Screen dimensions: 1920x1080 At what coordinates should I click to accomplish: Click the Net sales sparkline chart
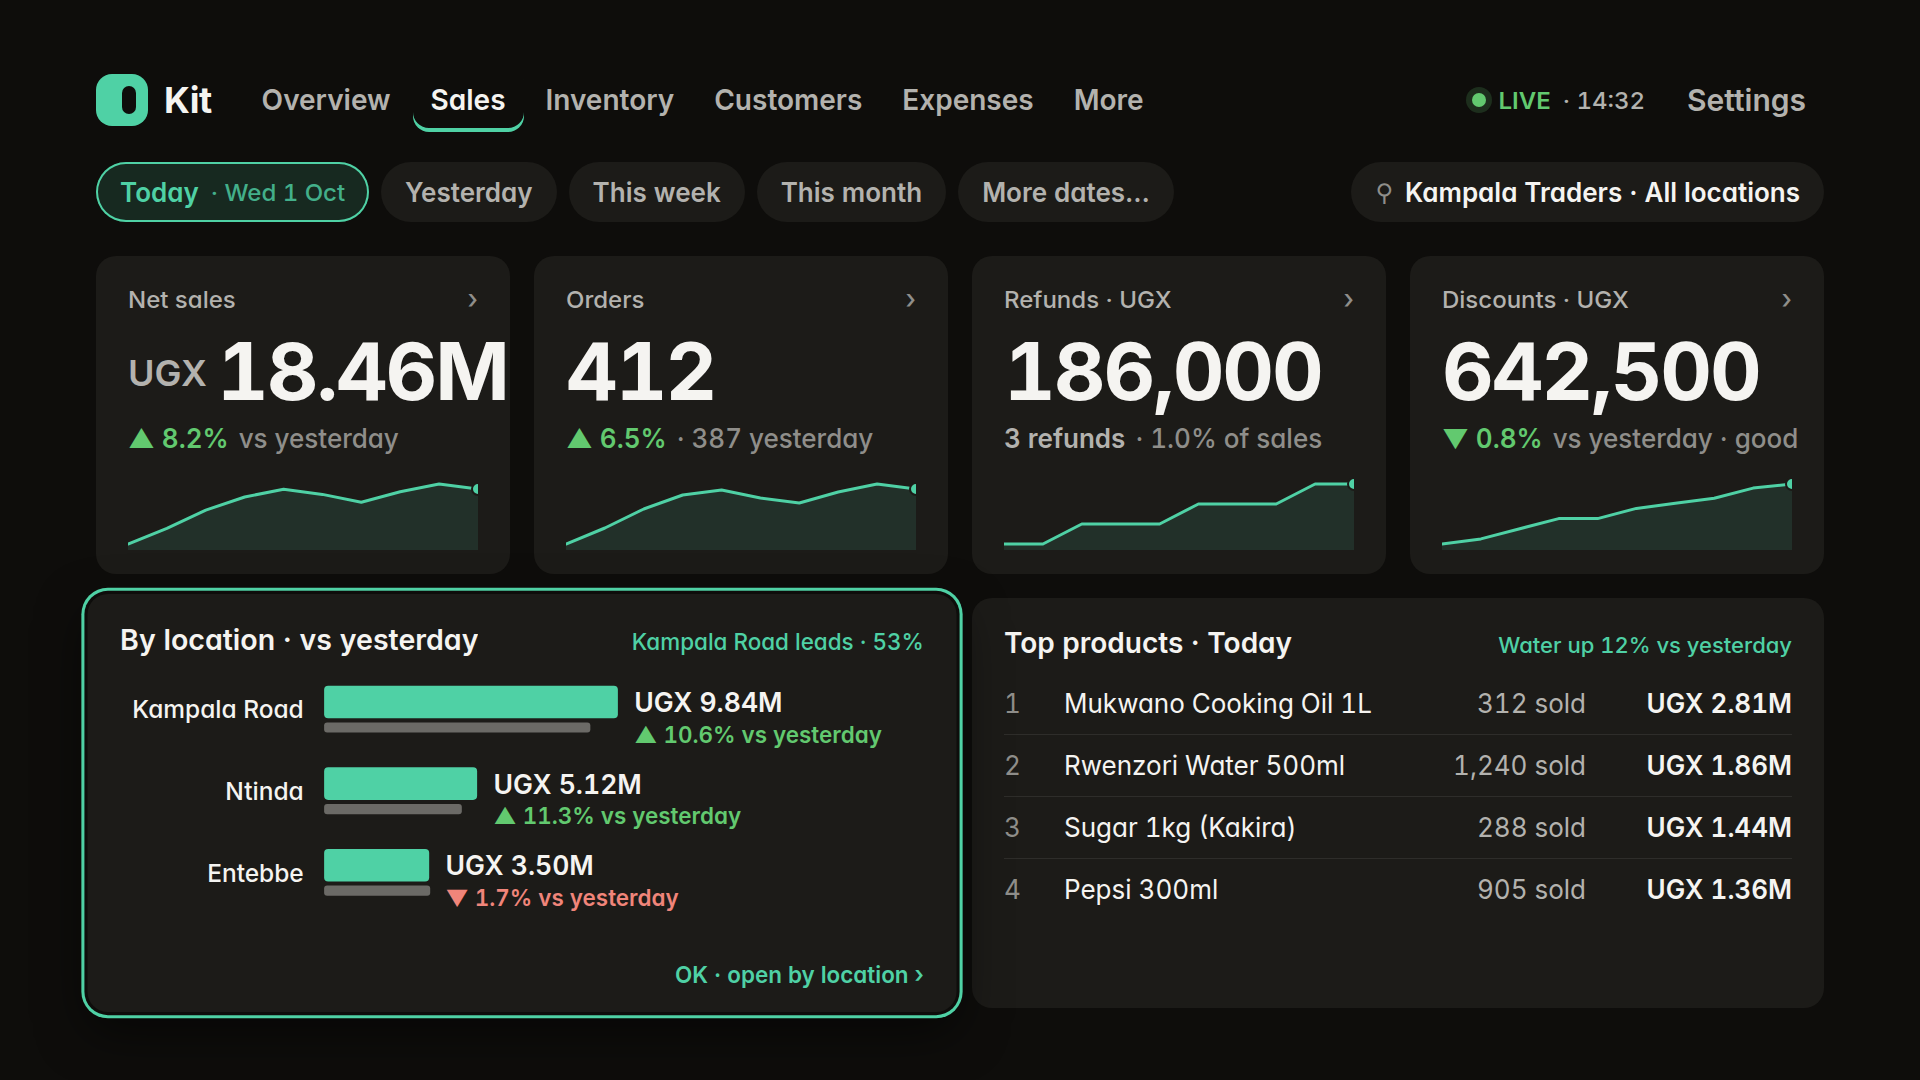point(303,516)
